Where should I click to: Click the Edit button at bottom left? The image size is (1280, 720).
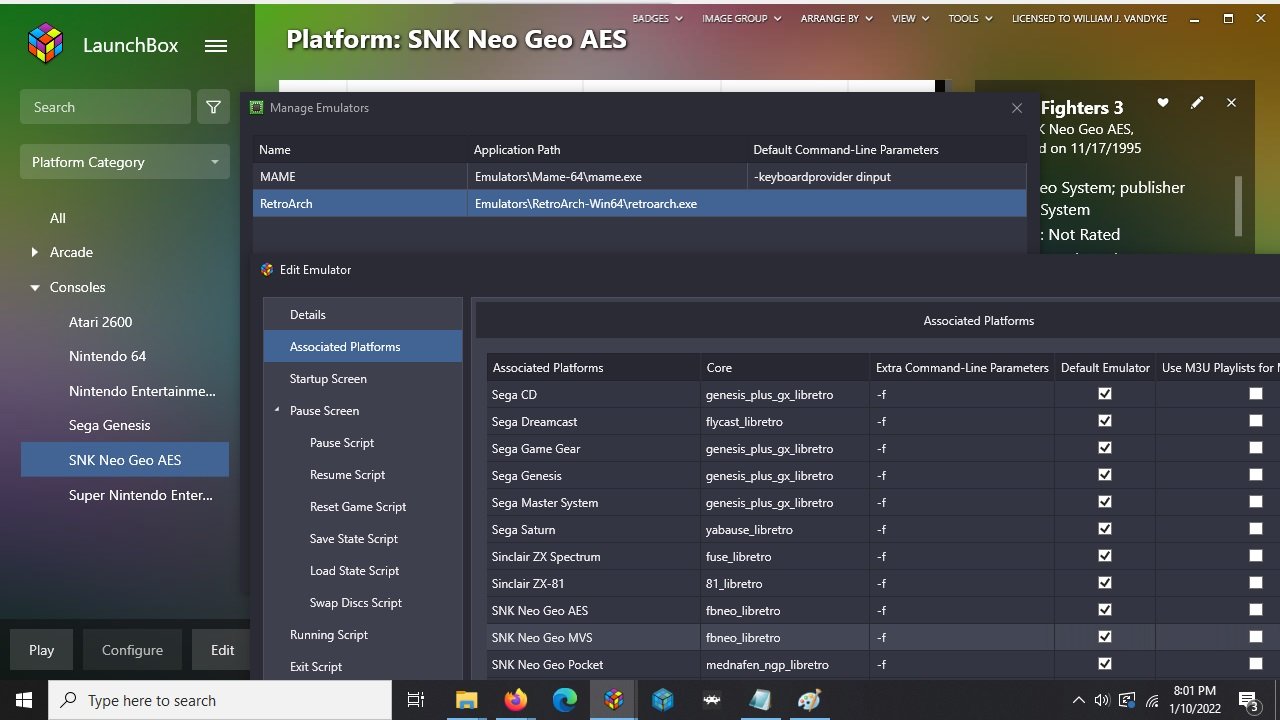click(222, 650)
